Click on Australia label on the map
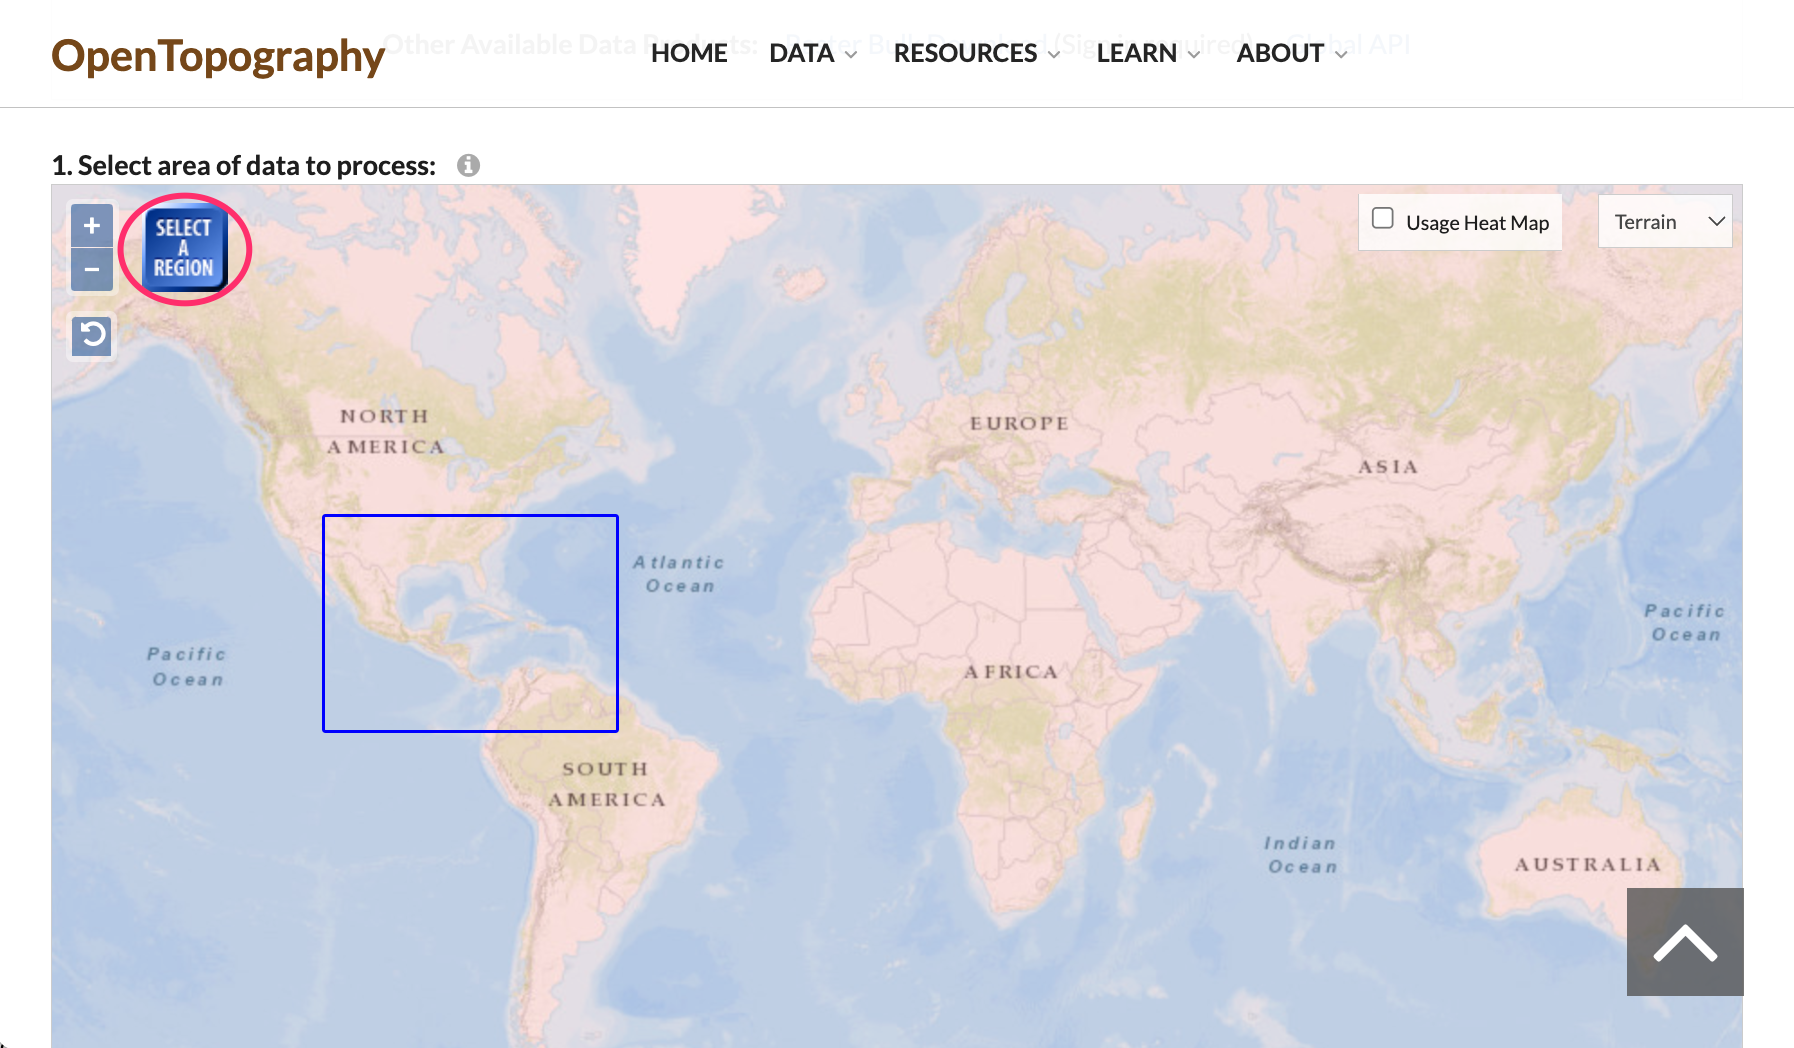 pos(1587,865)
